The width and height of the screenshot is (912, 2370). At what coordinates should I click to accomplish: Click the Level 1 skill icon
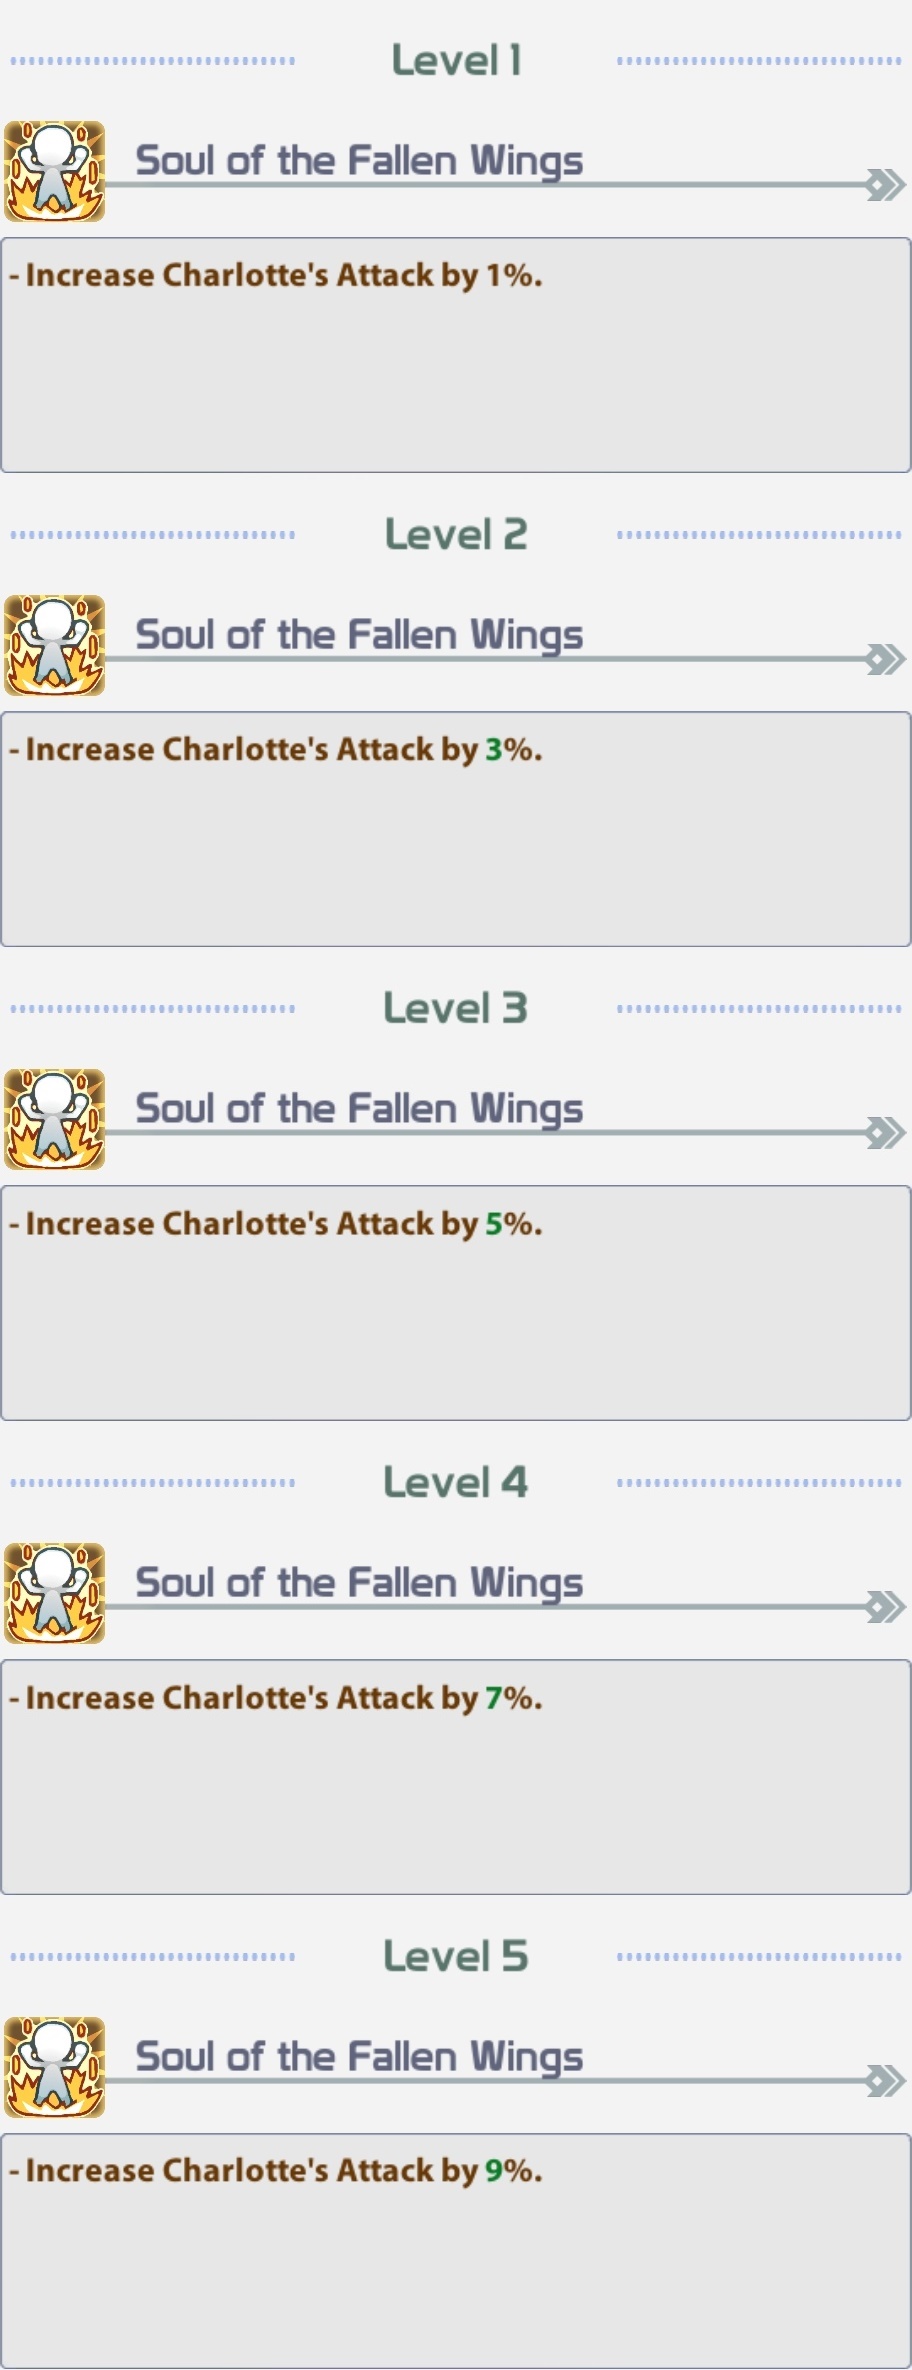[55, 171]
